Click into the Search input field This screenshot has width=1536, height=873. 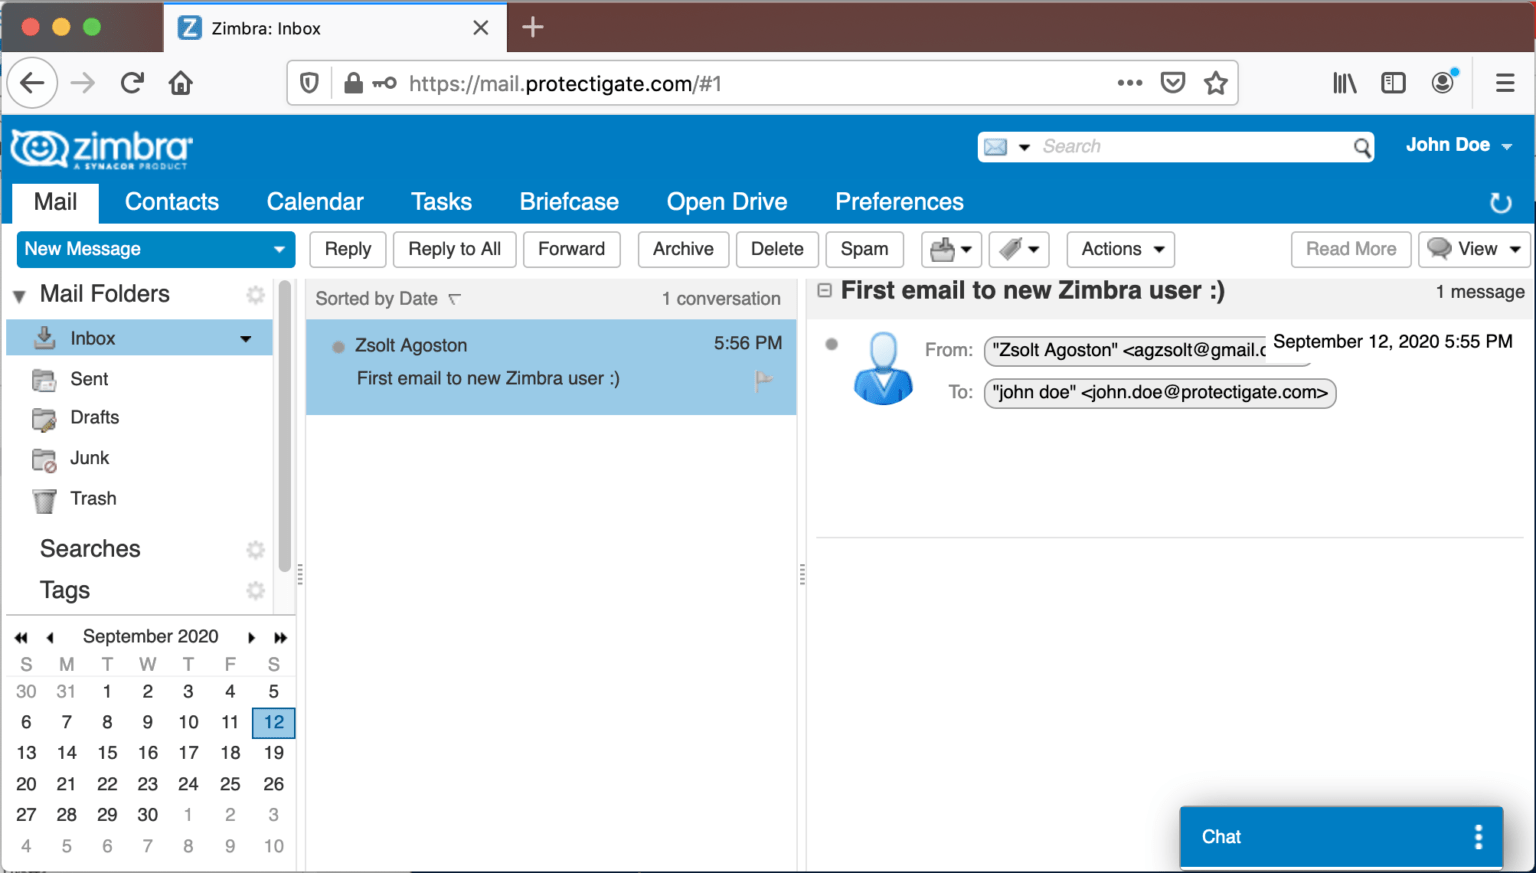(1195, 147)
